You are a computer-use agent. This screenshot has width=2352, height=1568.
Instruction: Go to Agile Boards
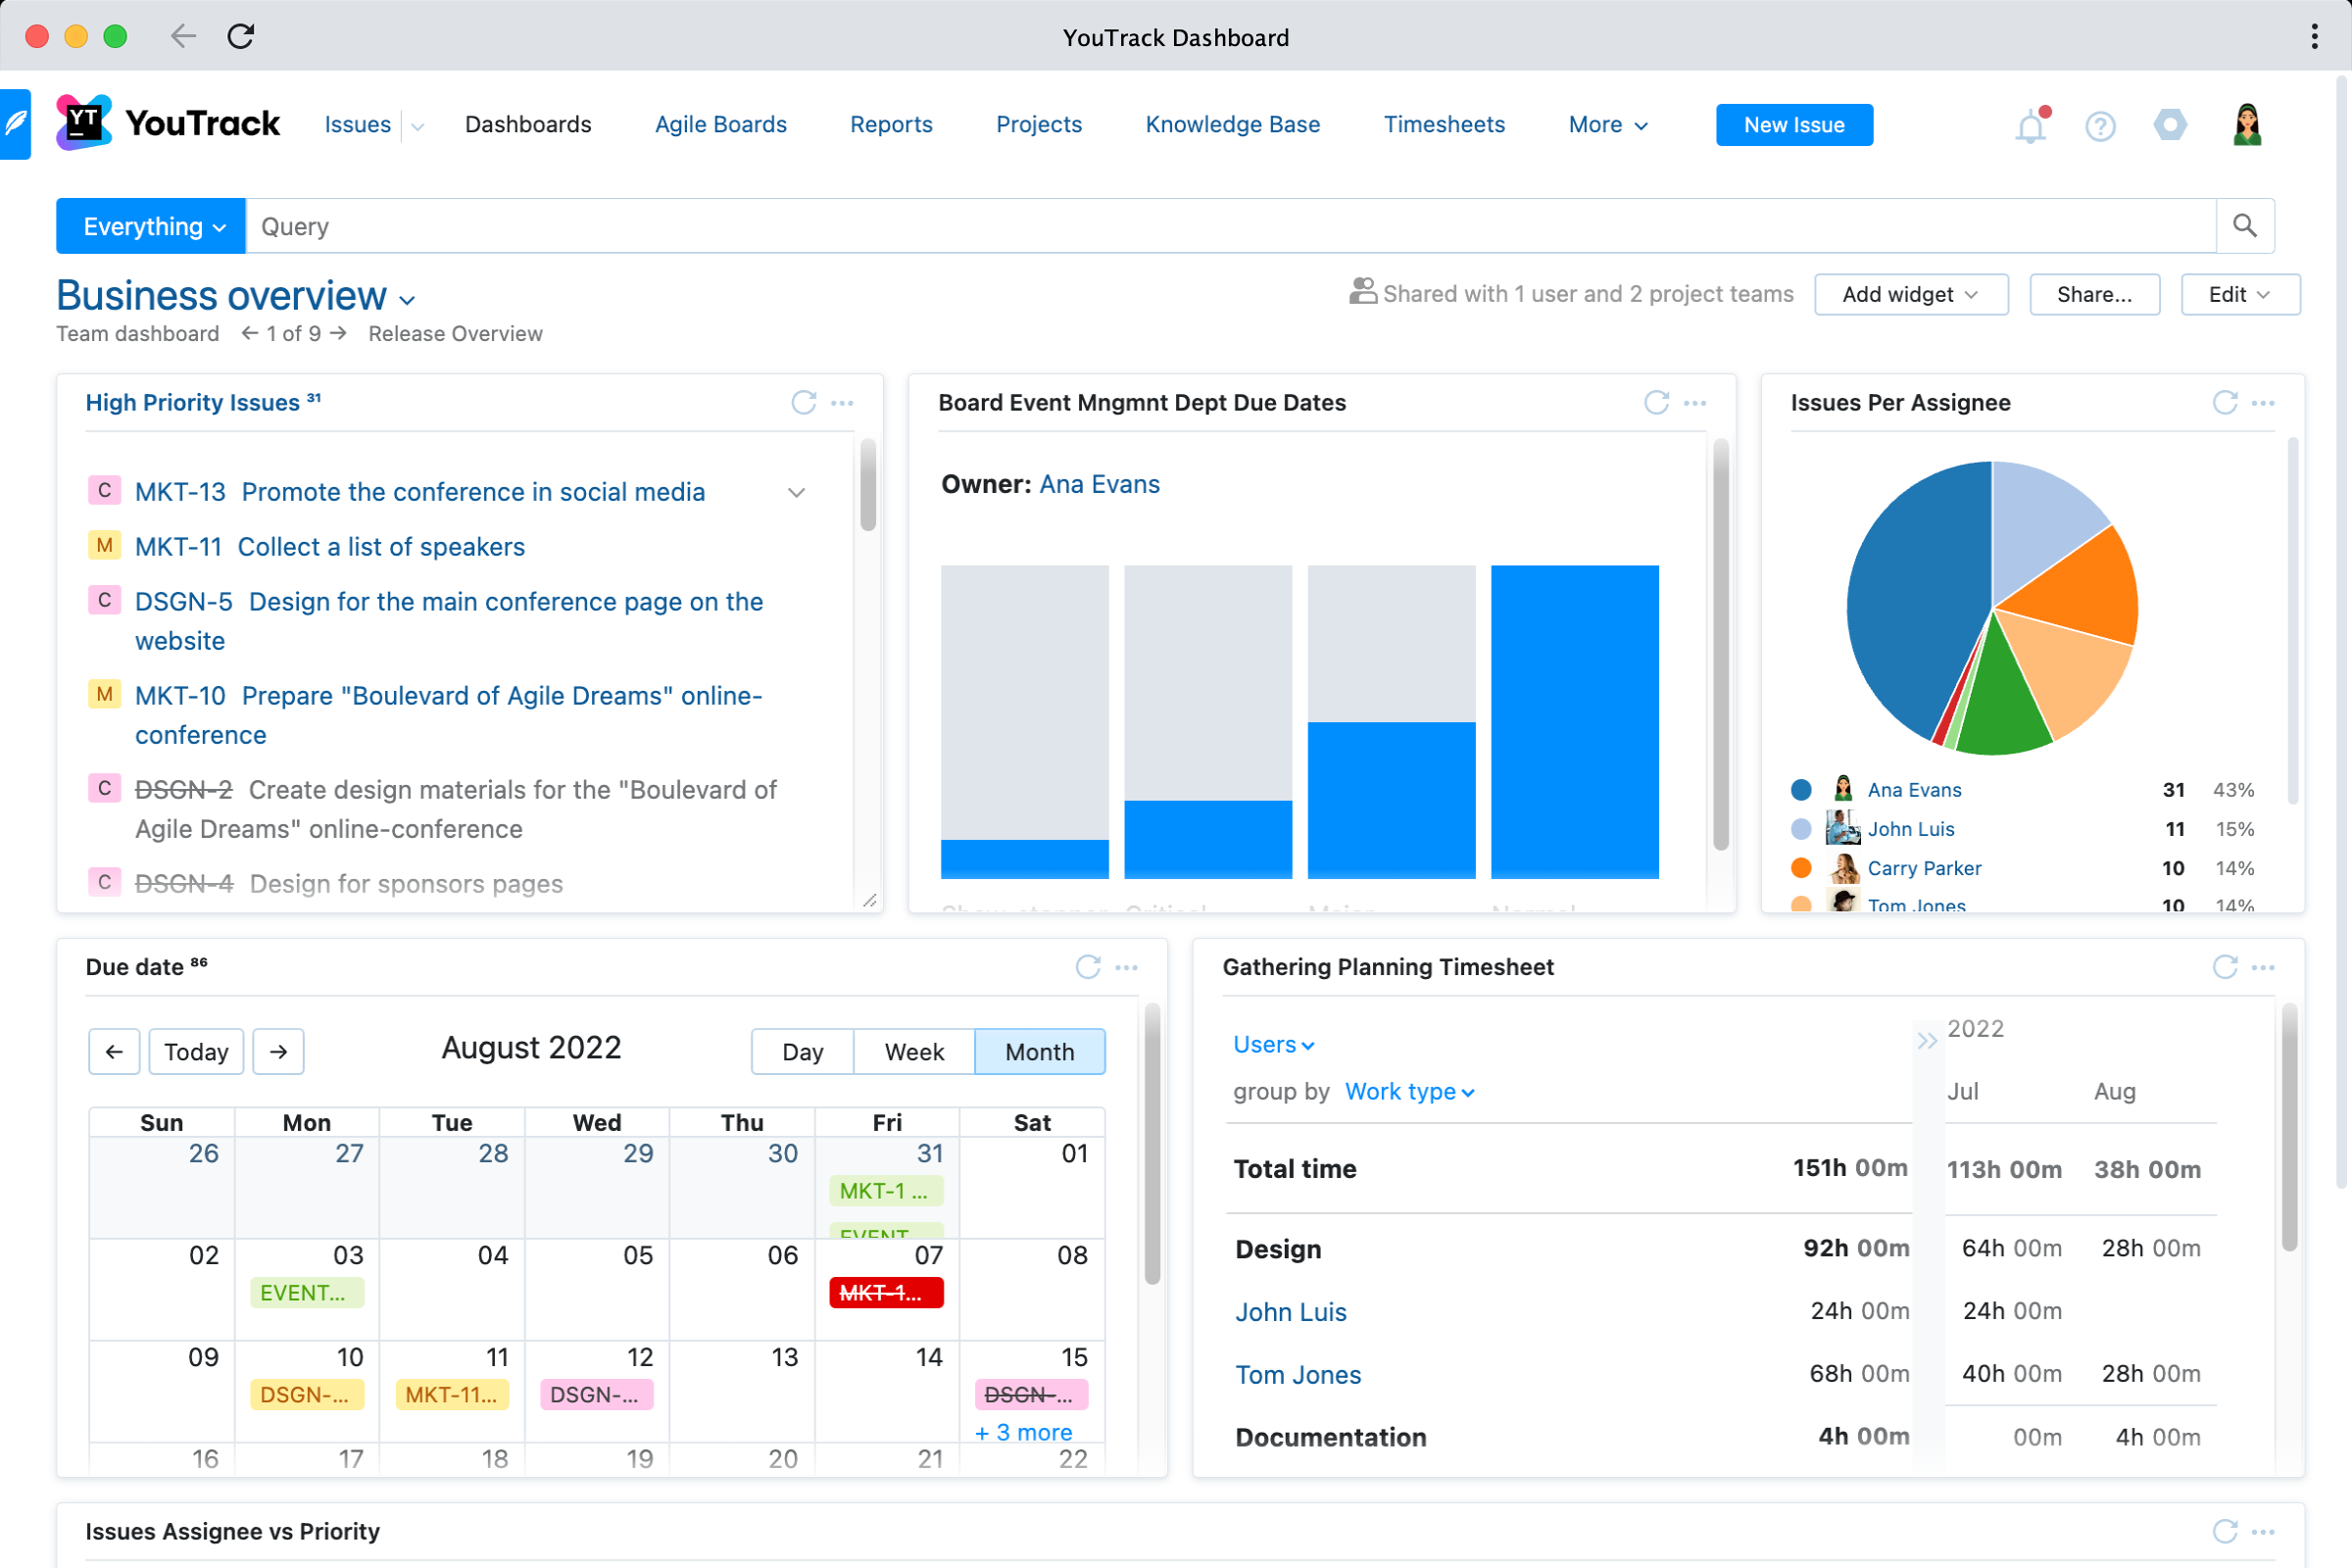(721, 125)
